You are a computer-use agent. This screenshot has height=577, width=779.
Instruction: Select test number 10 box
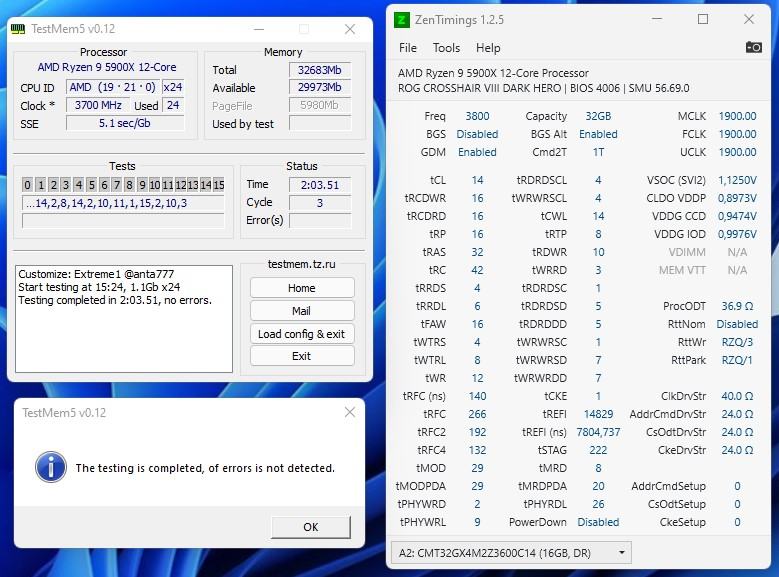[155, 185]
